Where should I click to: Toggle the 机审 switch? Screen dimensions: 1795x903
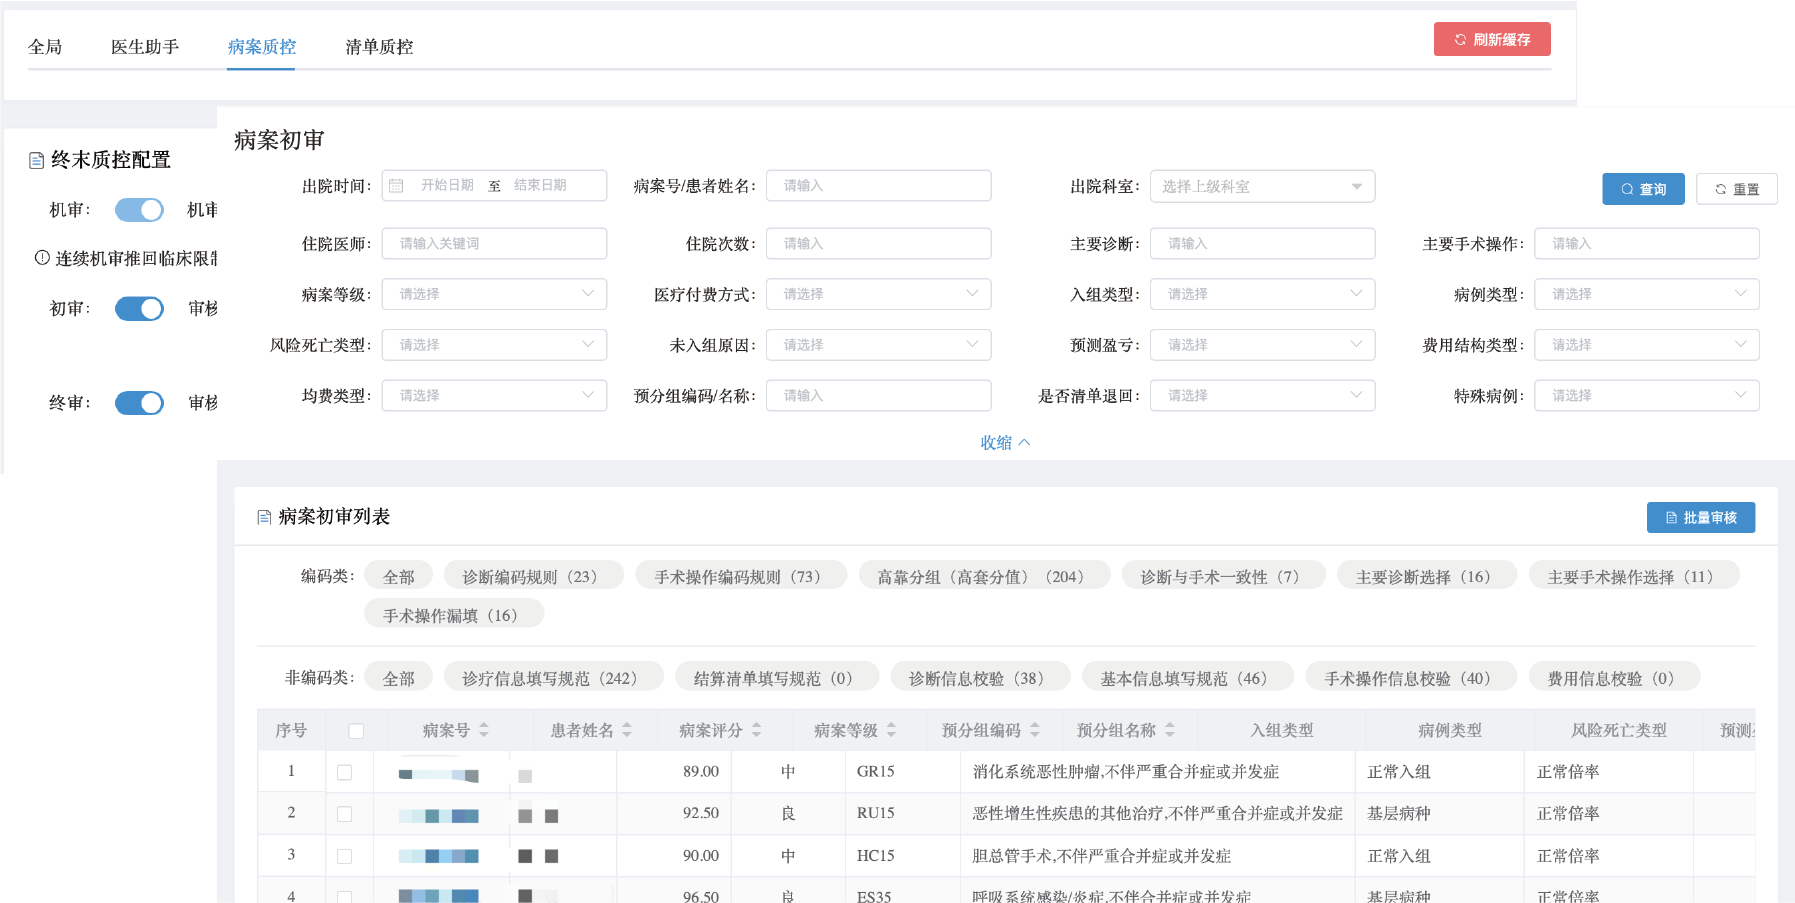coord(139,210)
